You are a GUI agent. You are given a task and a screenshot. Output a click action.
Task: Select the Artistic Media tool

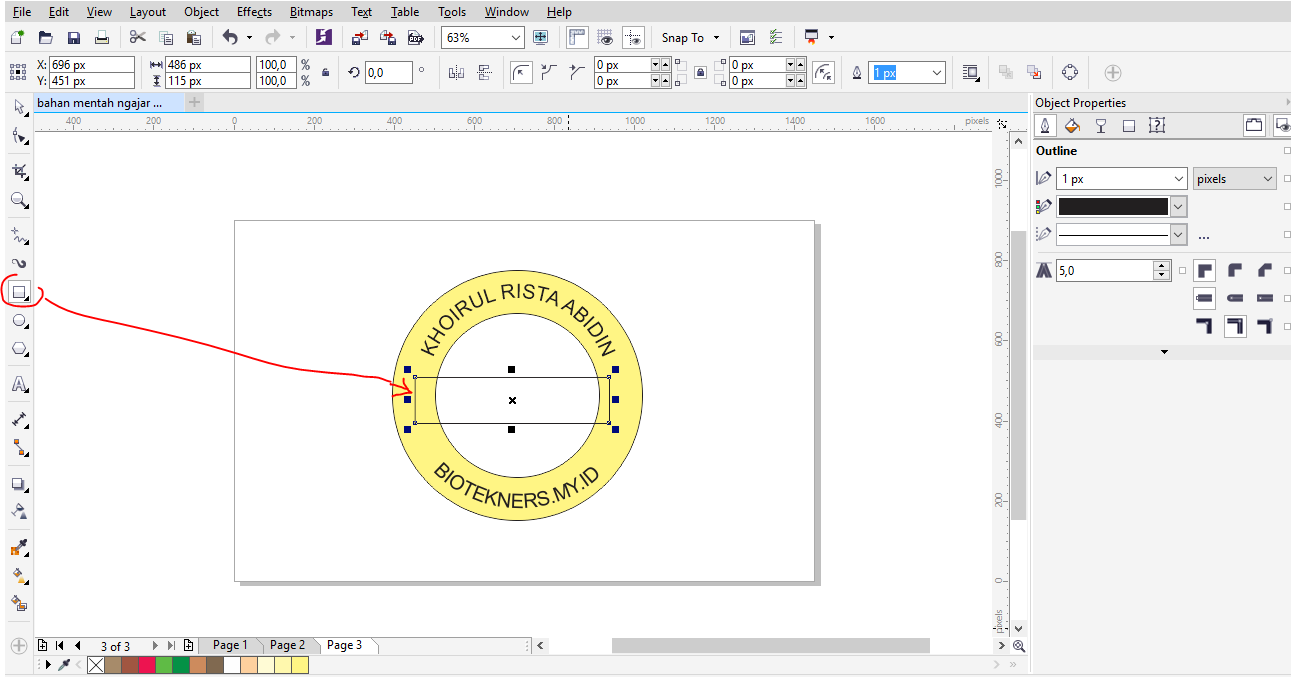tap(19, 263)
